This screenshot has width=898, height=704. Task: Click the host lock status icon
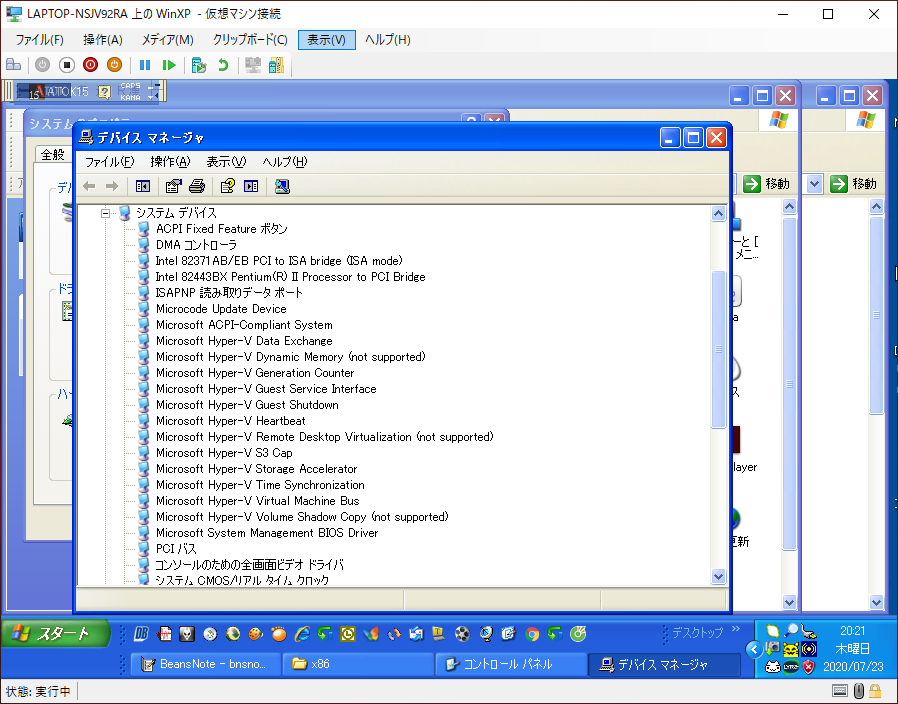[x=875, y=691]
